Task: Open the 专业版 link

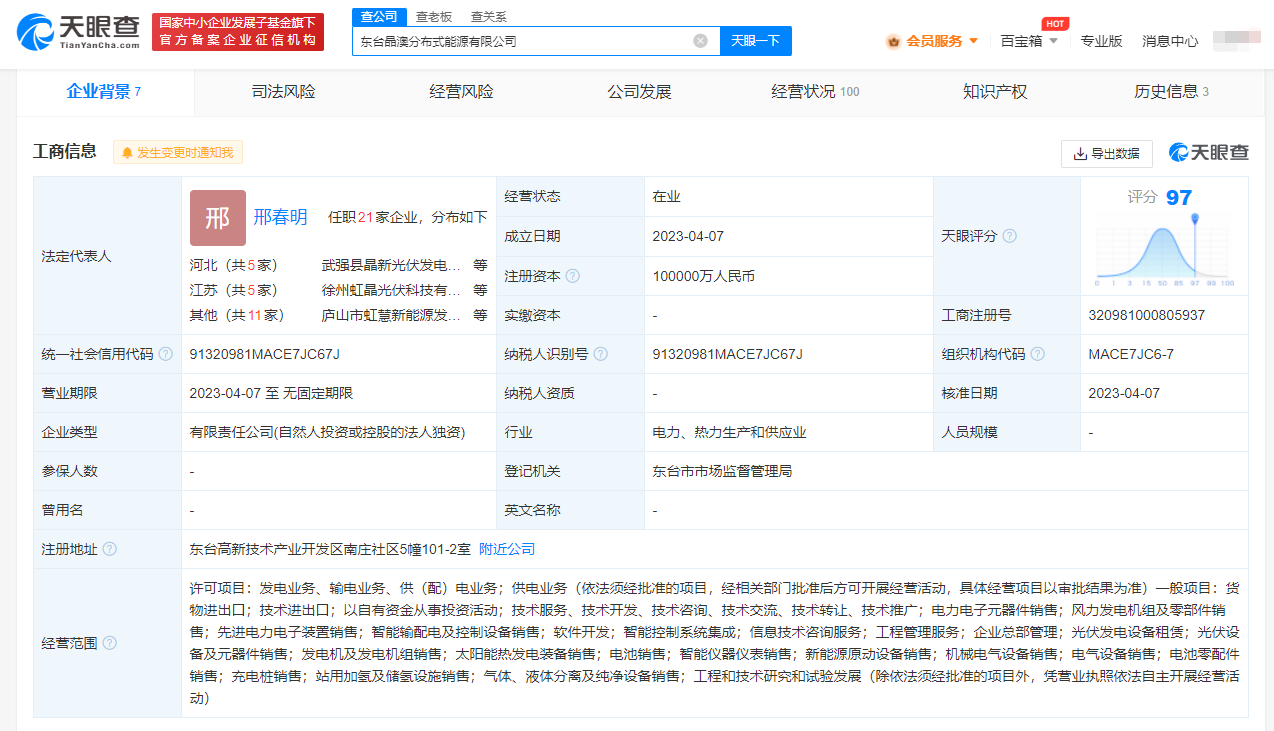Action: tap(1101, 41)
